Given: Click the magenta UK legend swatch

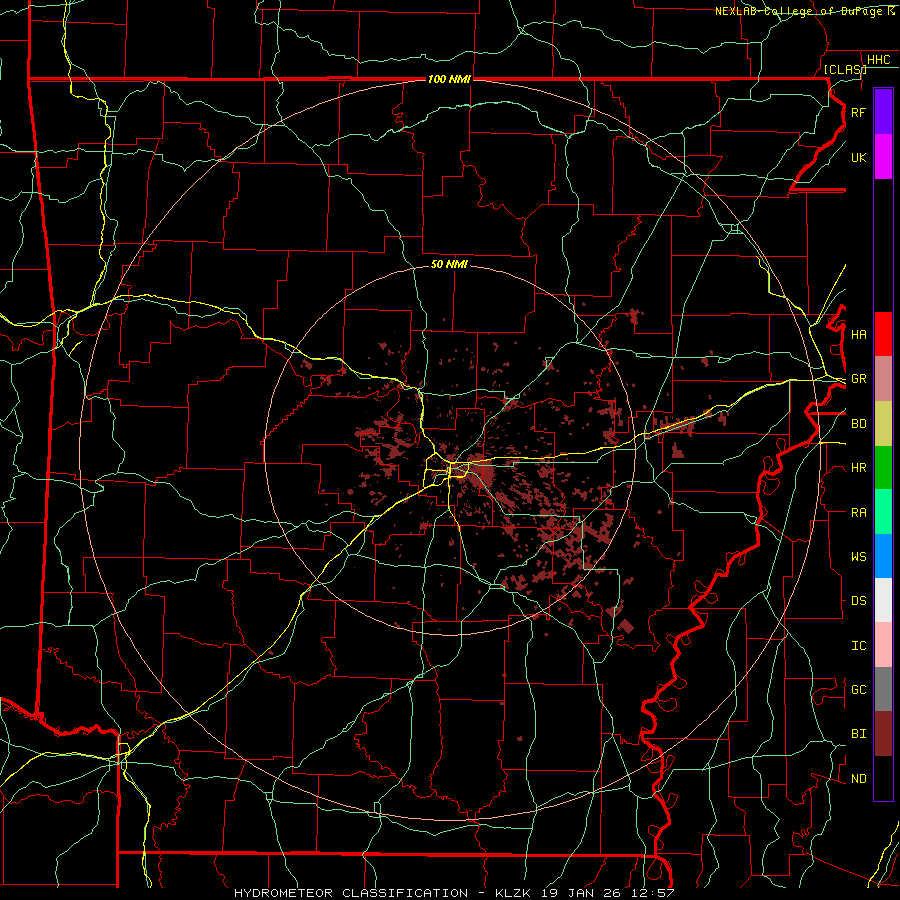Looking at the screenshot, I should (x=883, y=157).
